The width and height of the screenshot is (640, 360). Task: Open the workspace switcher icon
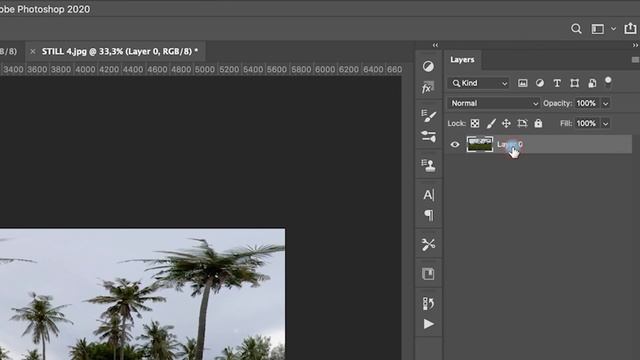[x=598, y=29]
